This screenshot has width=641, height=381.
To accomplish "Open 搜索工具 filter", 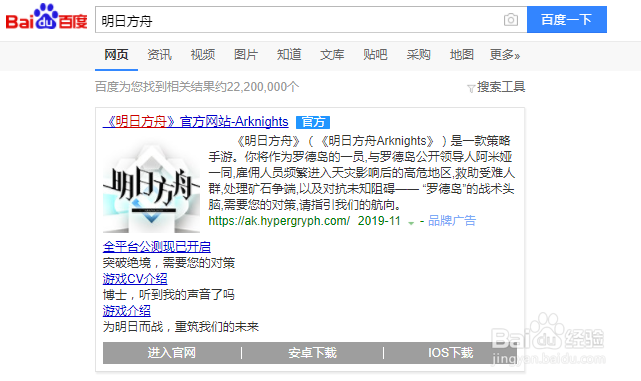I will point(496,87).
